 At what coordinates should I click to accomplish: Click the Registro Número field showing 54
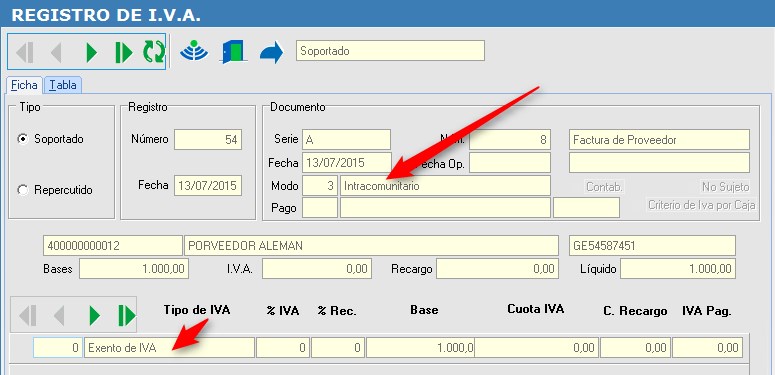coord(208,139)
